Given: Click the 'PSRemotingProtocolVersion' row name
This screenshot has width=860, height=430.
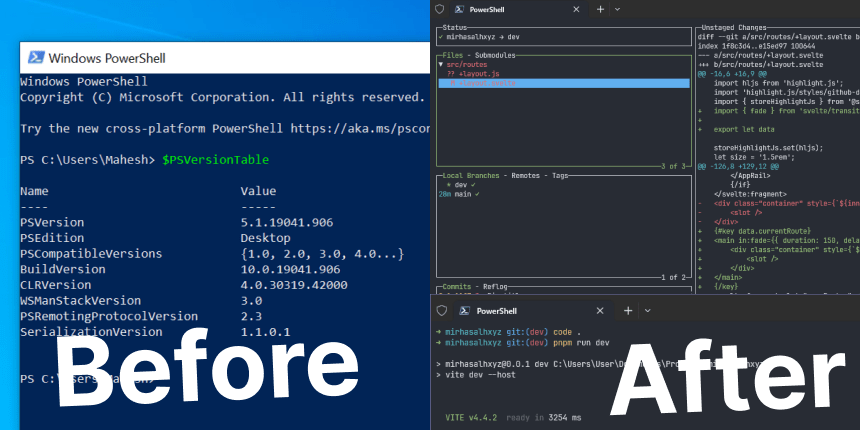Looking at the screenshot, I should point(109,316).
